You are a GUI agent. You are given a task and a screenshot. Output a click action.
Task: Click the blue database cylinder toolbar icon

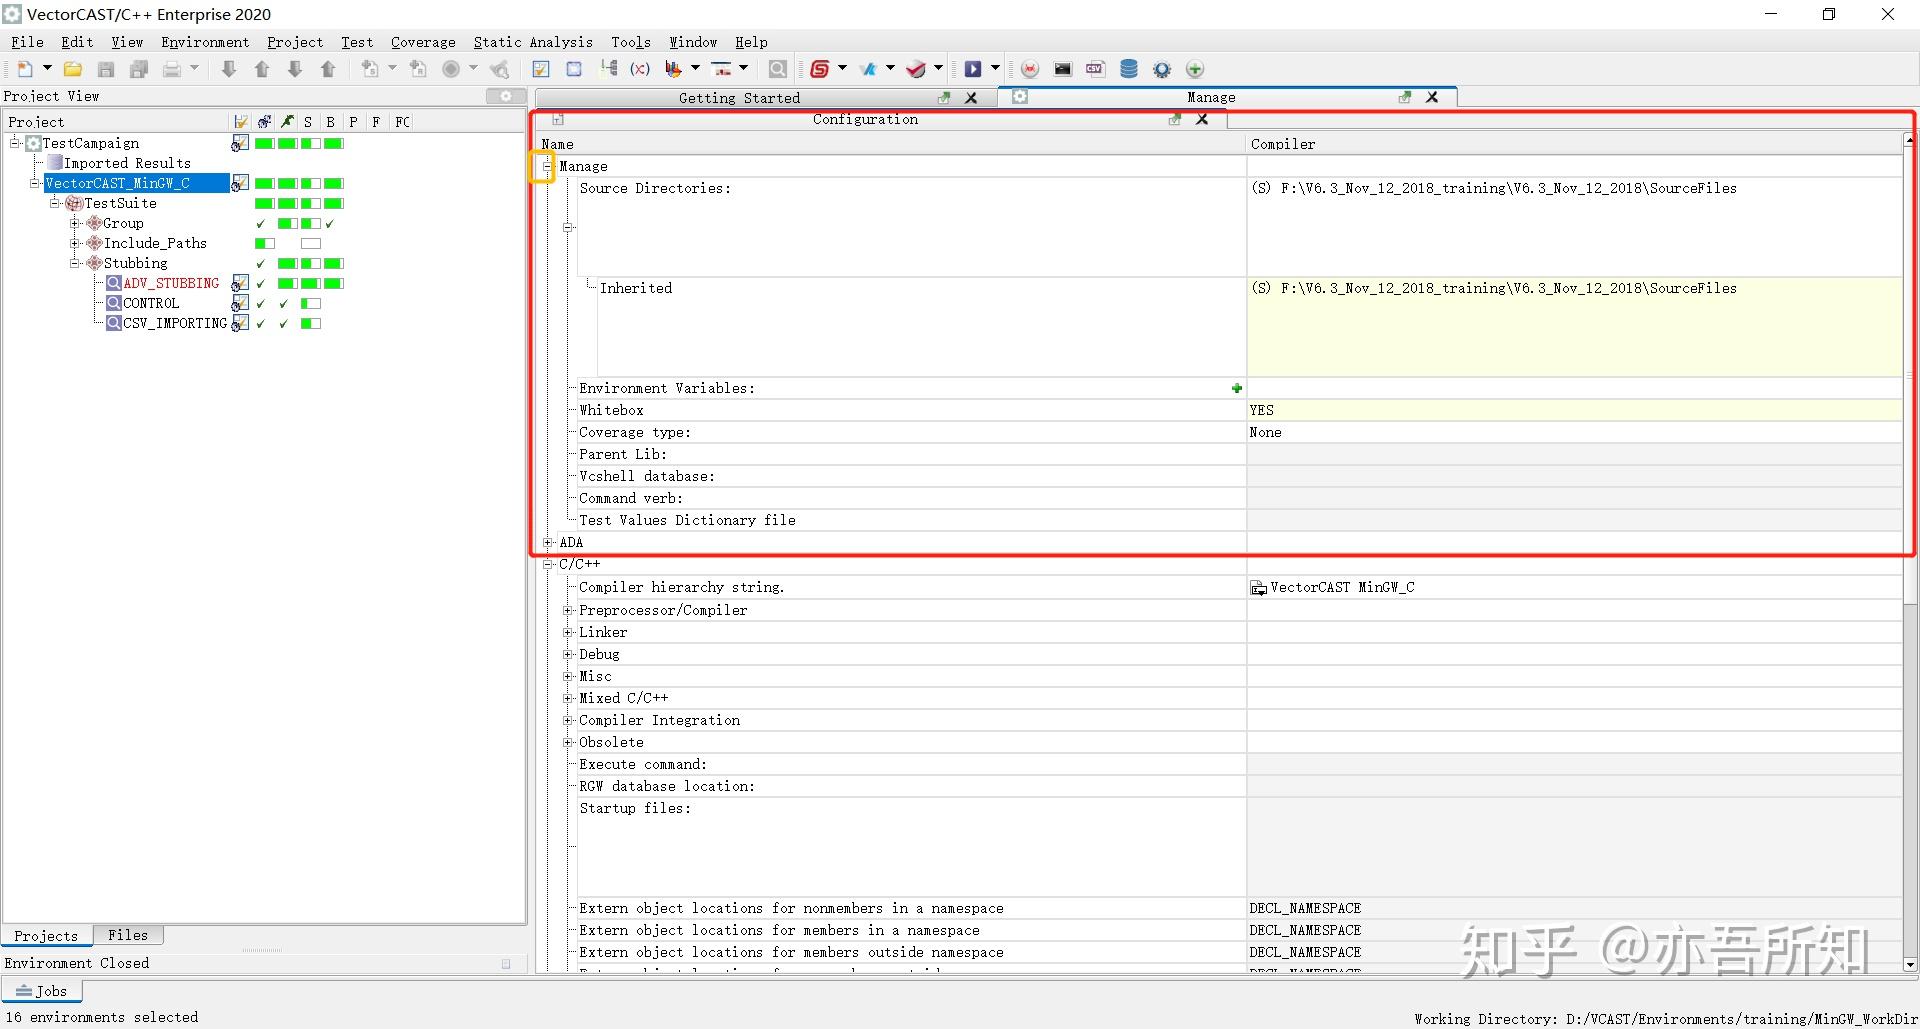click(1128, 69)
